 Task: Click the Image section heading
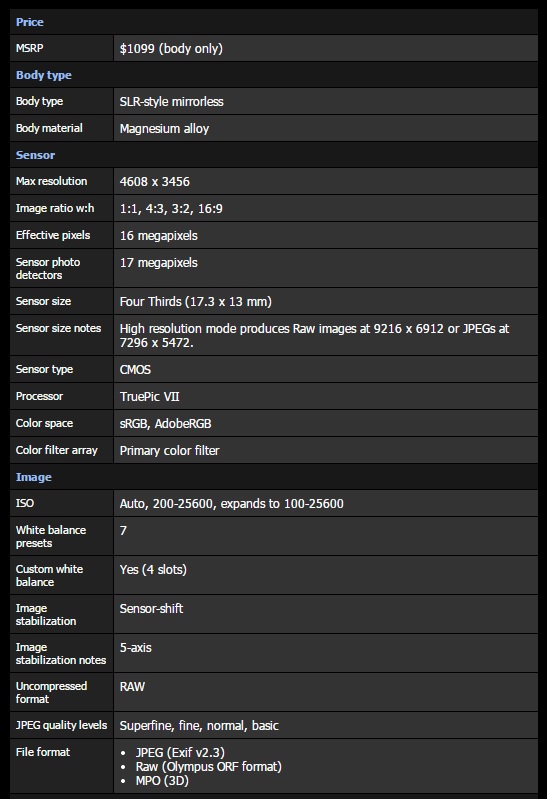tap(34, 477)
